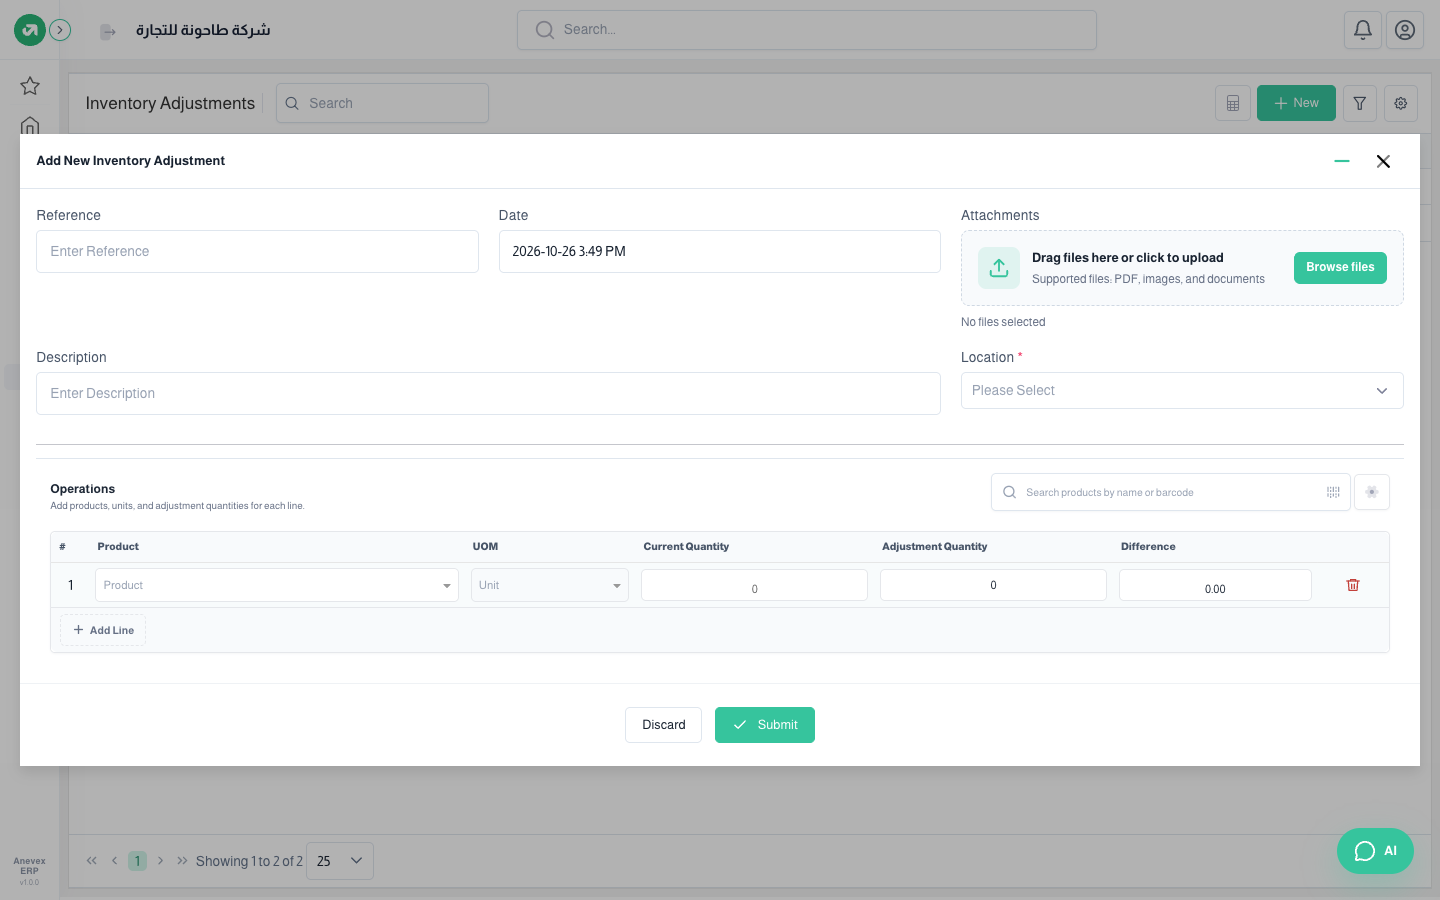Click the Inventory Adjustments list search field
Image resolution: width=1440 pixels, height=900 pixels.
(x=382, y=103)
